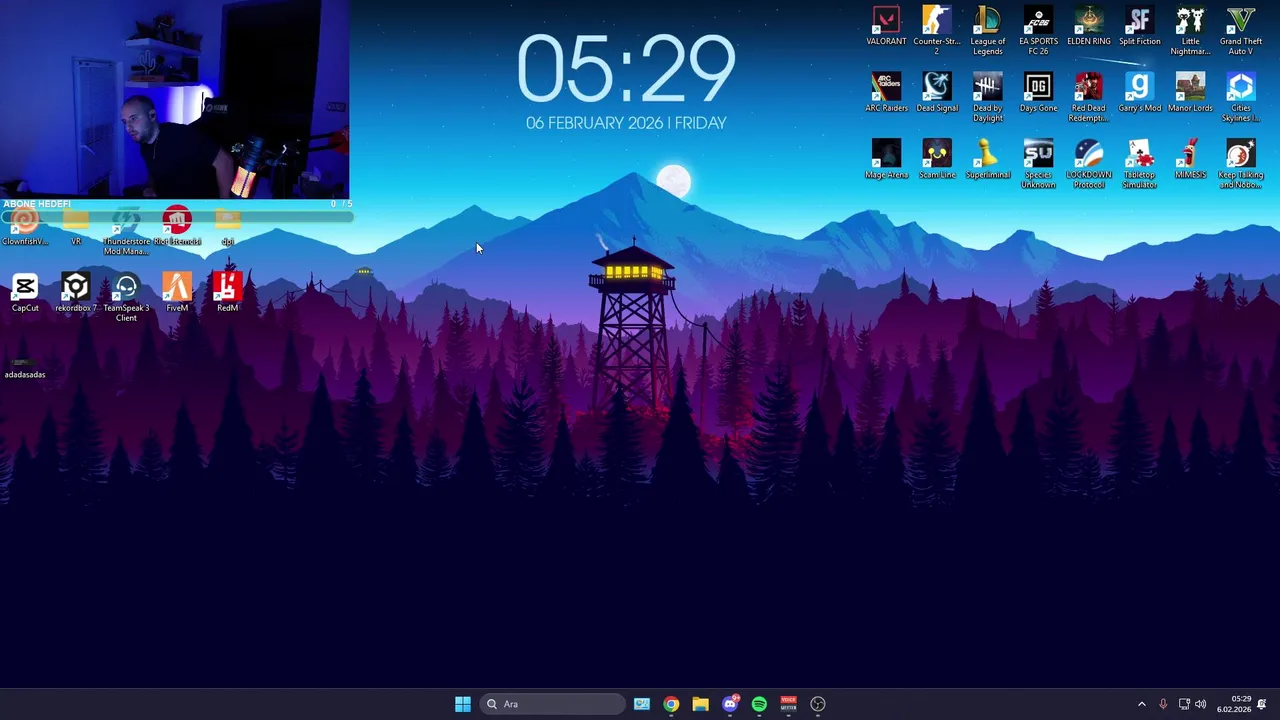This screenshot has height=720, width=1280.
Task: Open the pinned photo app beside search
Action: click(642, 704)
